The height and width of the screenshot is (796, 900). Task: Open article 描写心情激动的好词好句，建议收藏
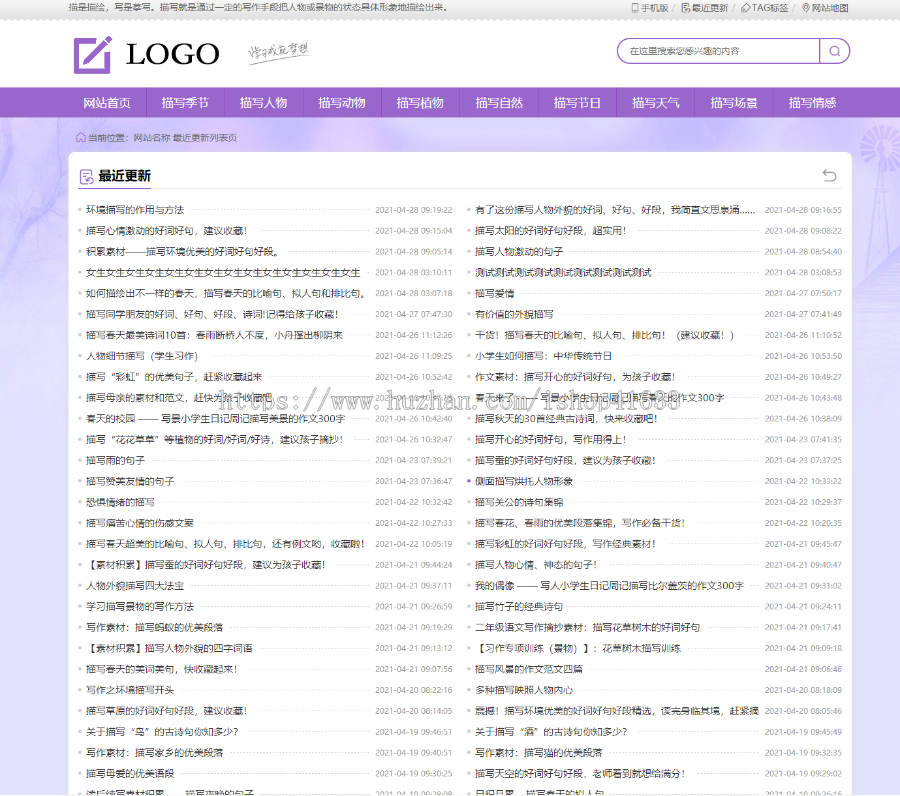(x=166, y=231)
